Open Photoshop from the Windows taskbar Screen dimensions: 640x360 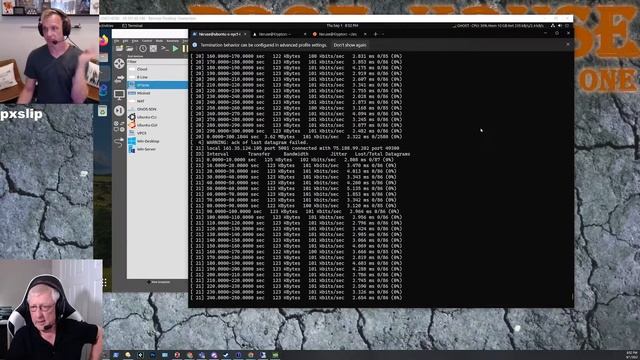[152, 355]
